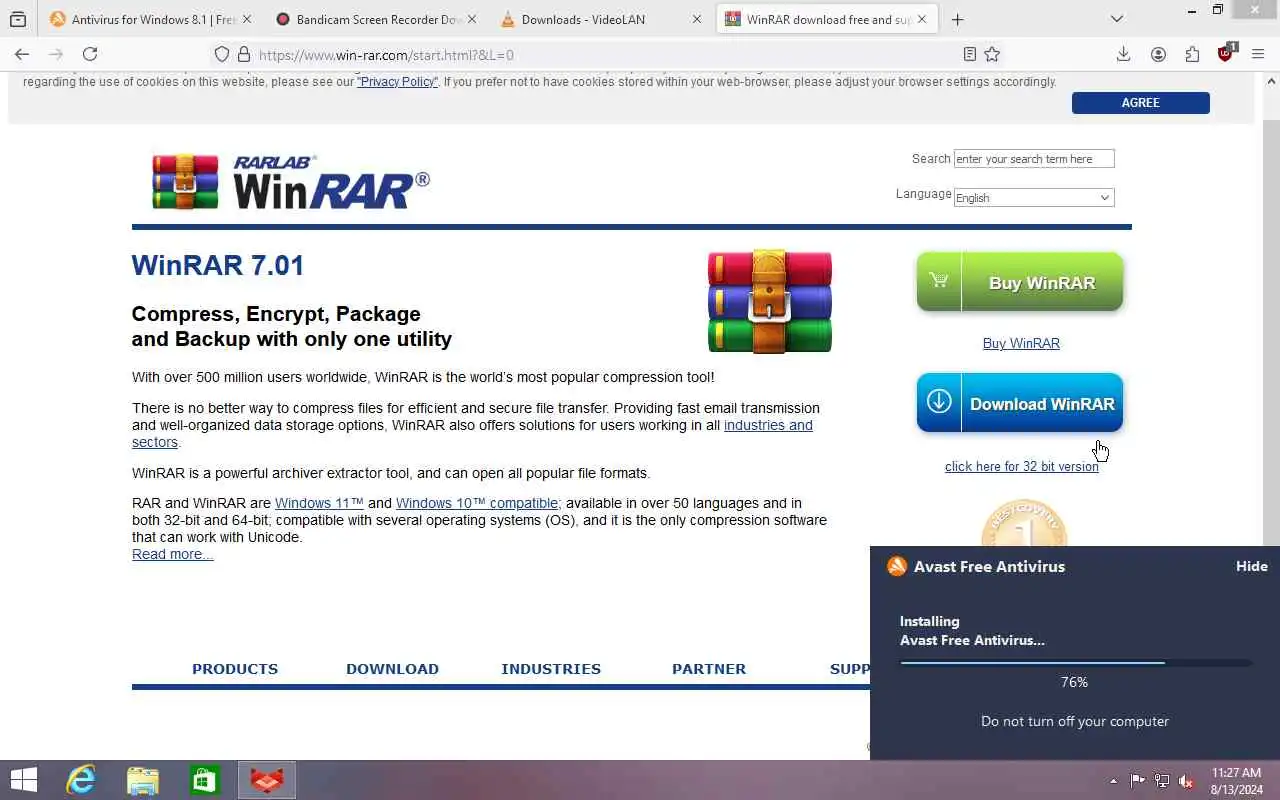Open File Explorer from the taskbar
The height and width of the screenshot is (800, 1280).
click(143, 780)
